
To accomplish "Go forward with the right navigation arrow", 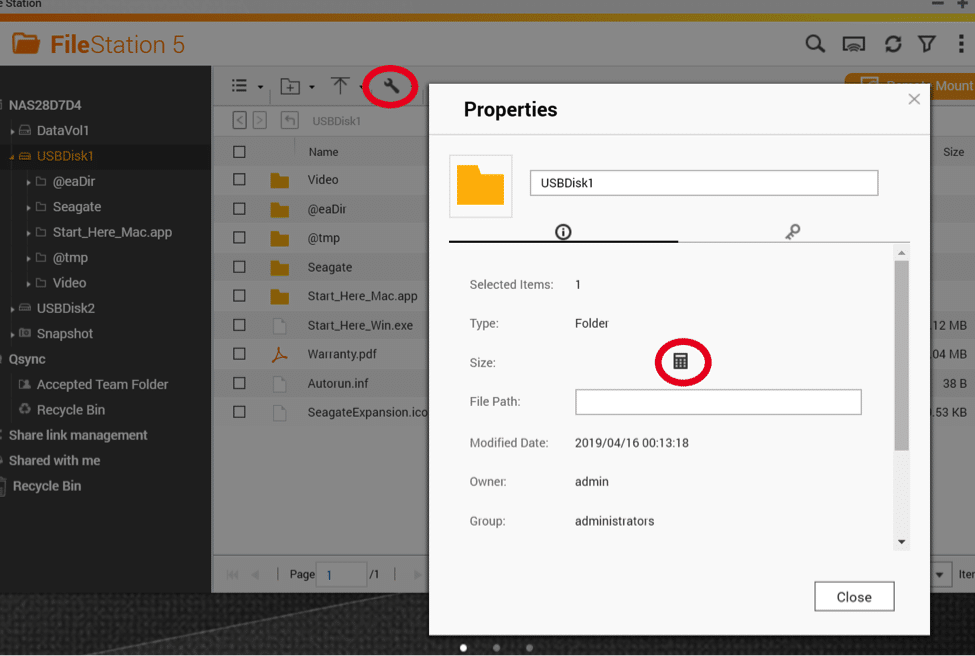I will click(260, 120).
